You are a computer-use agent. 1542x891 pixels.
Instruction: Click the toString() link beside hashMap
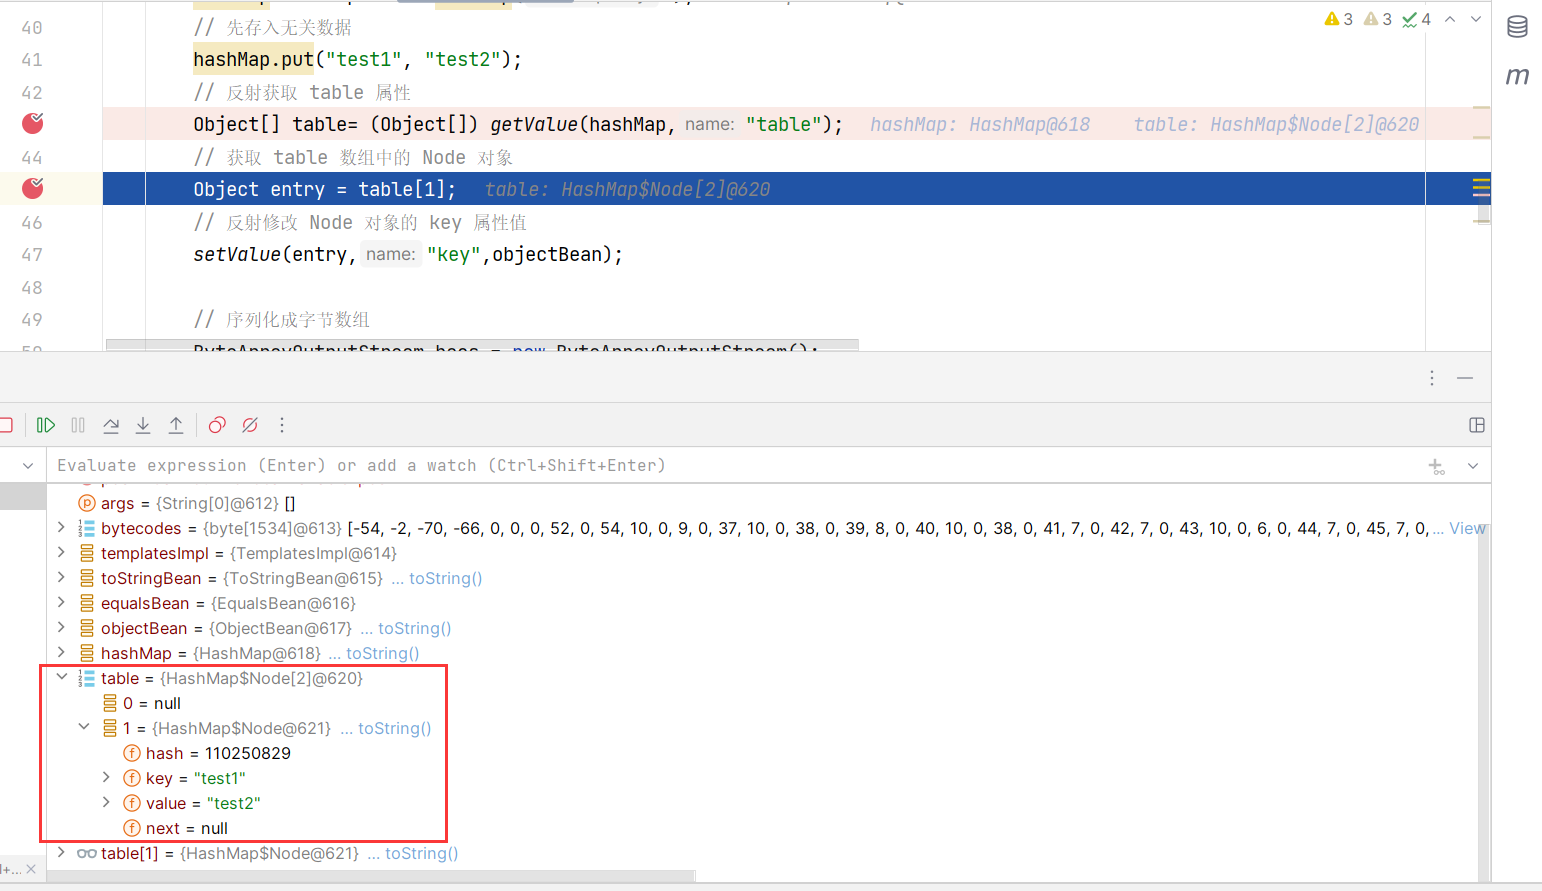click(x=382, y=653)
